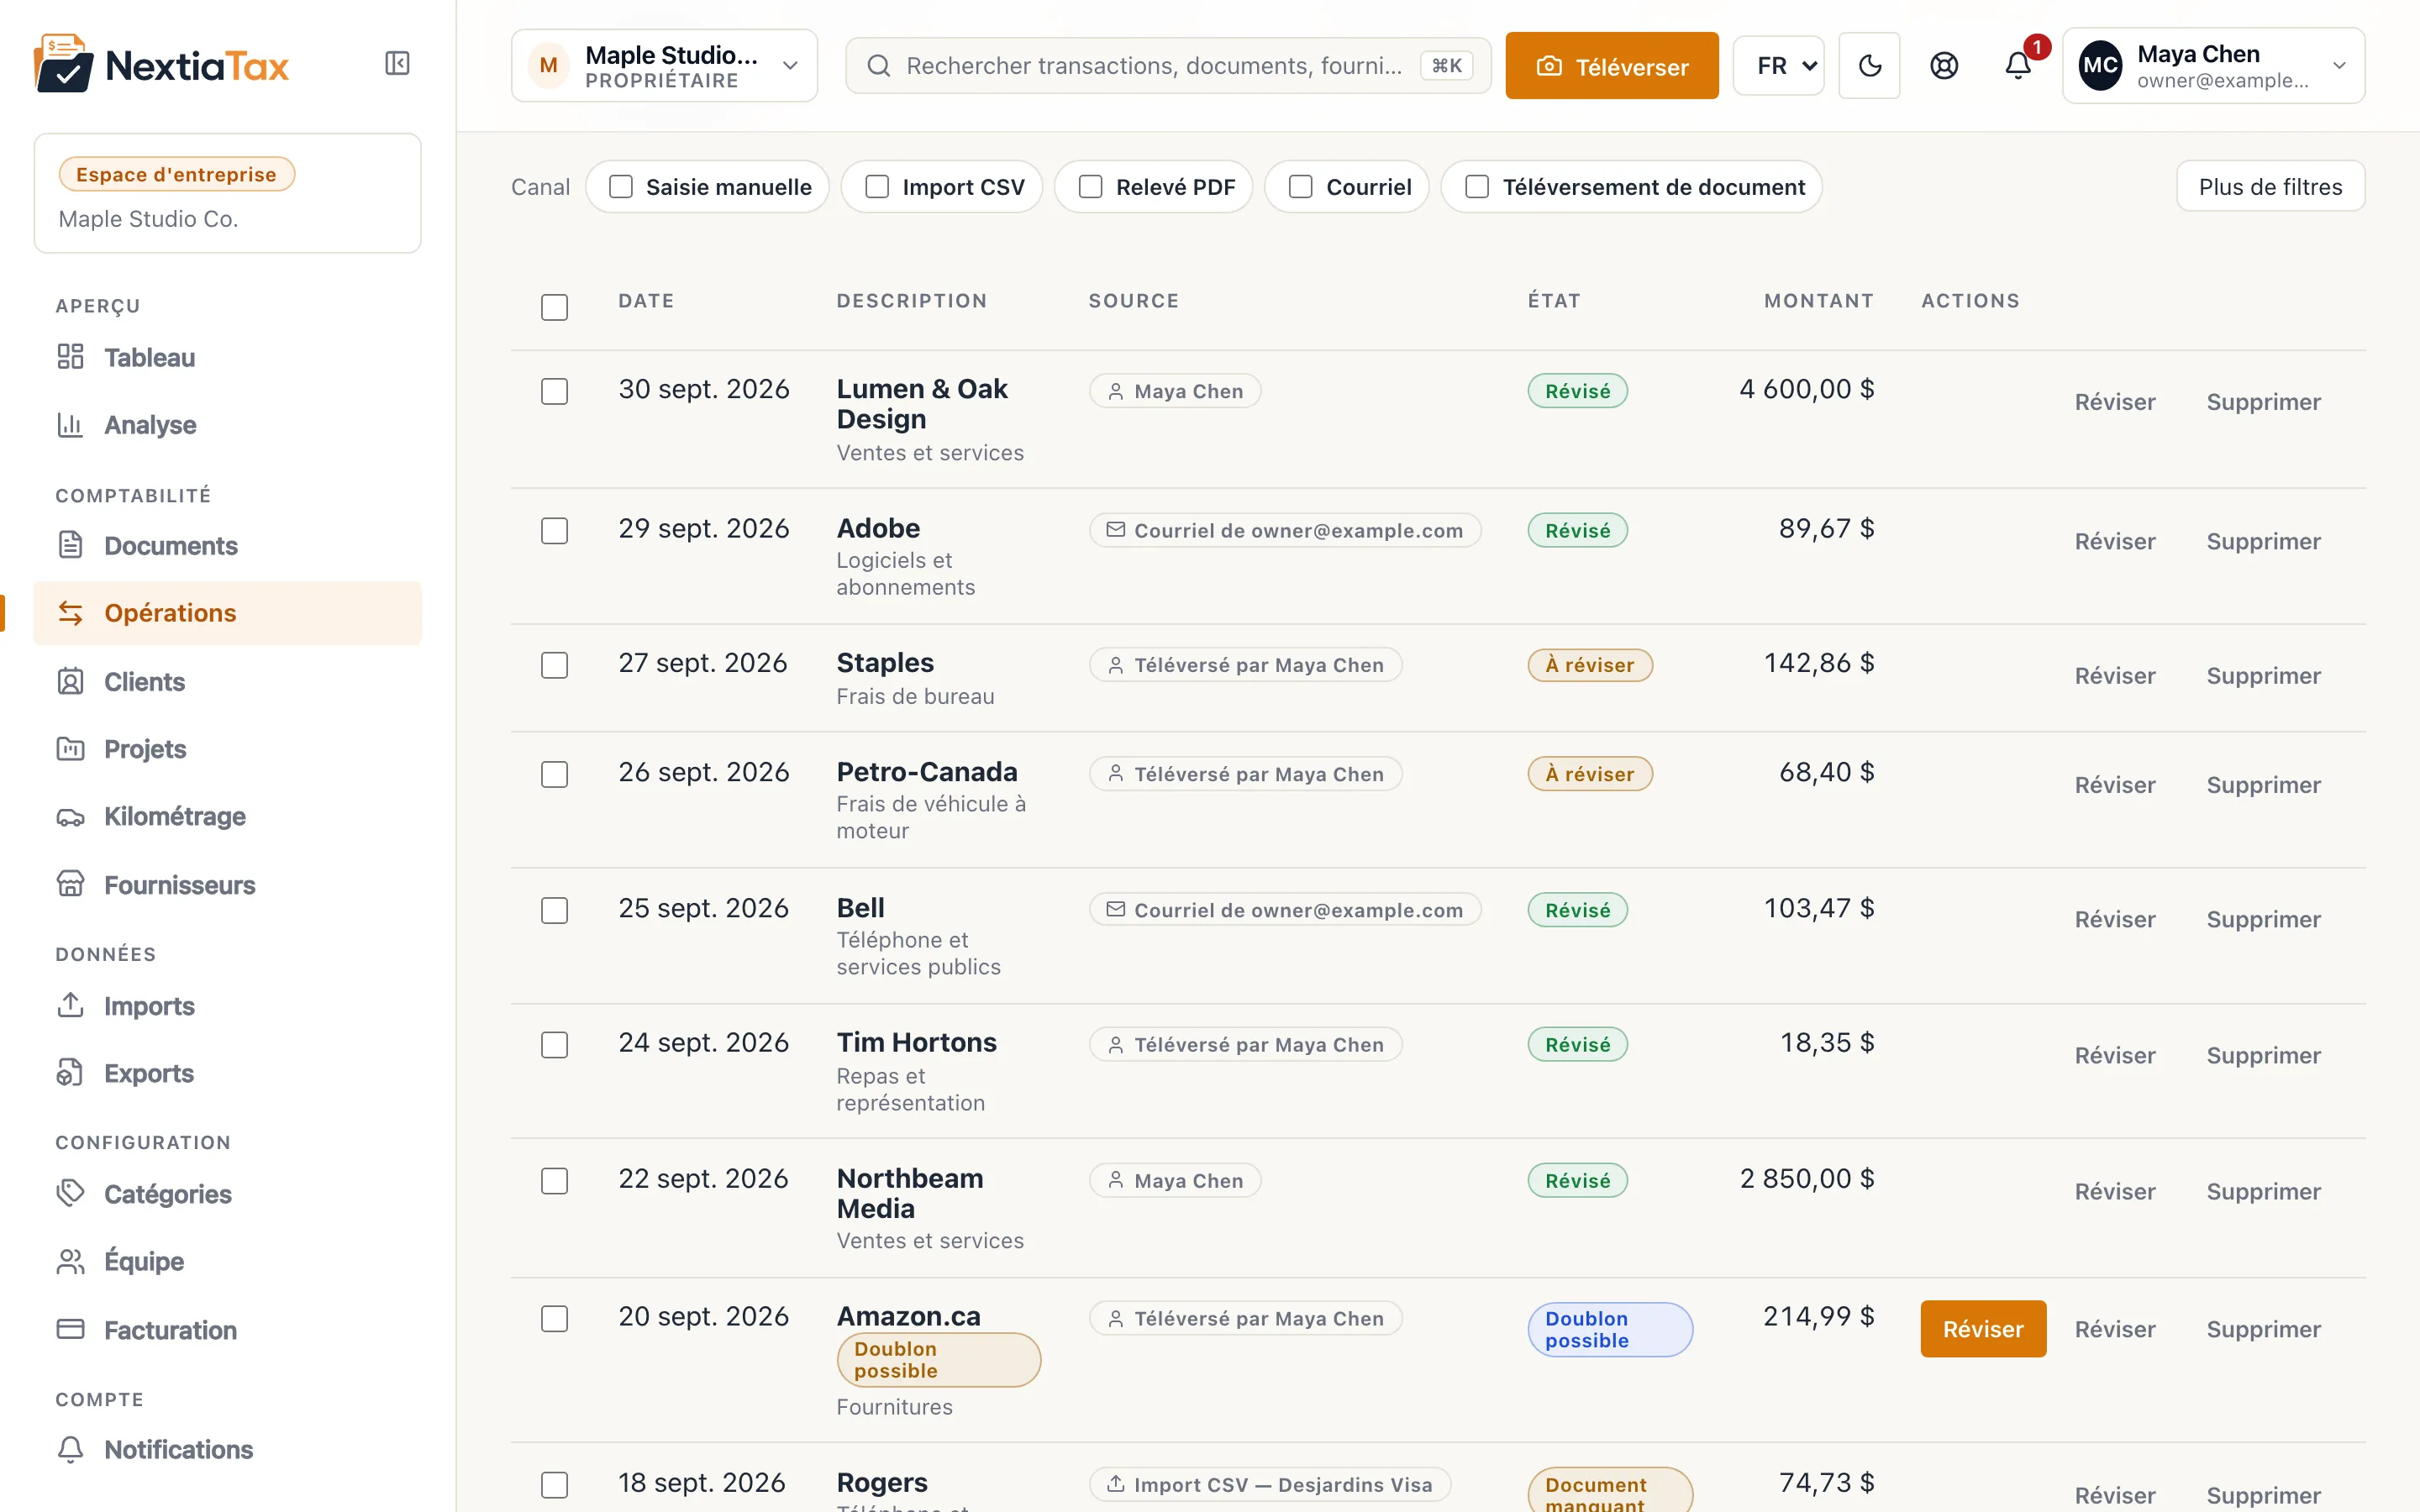Click the NextiaTax logo
The width and height of the screenshot is (2420, 1512).
[161, 64]
